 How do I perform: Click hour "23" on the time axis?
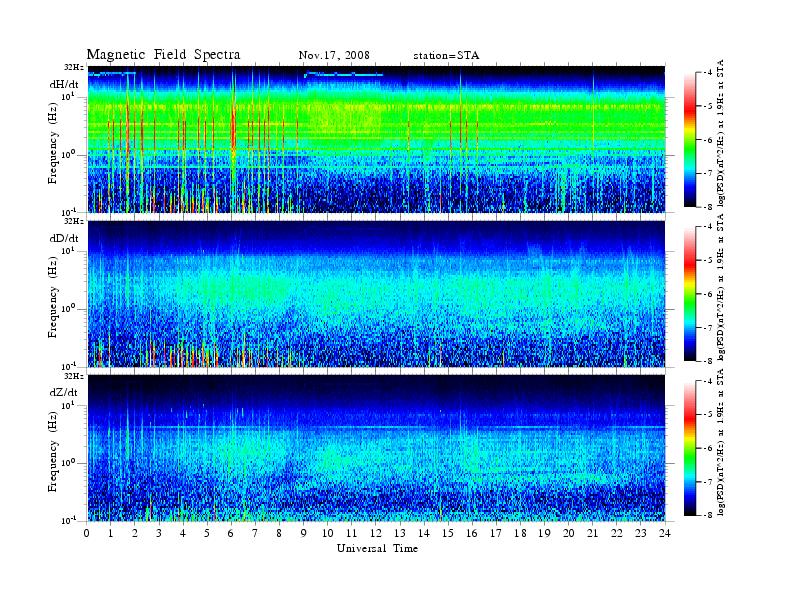point(641,533)
